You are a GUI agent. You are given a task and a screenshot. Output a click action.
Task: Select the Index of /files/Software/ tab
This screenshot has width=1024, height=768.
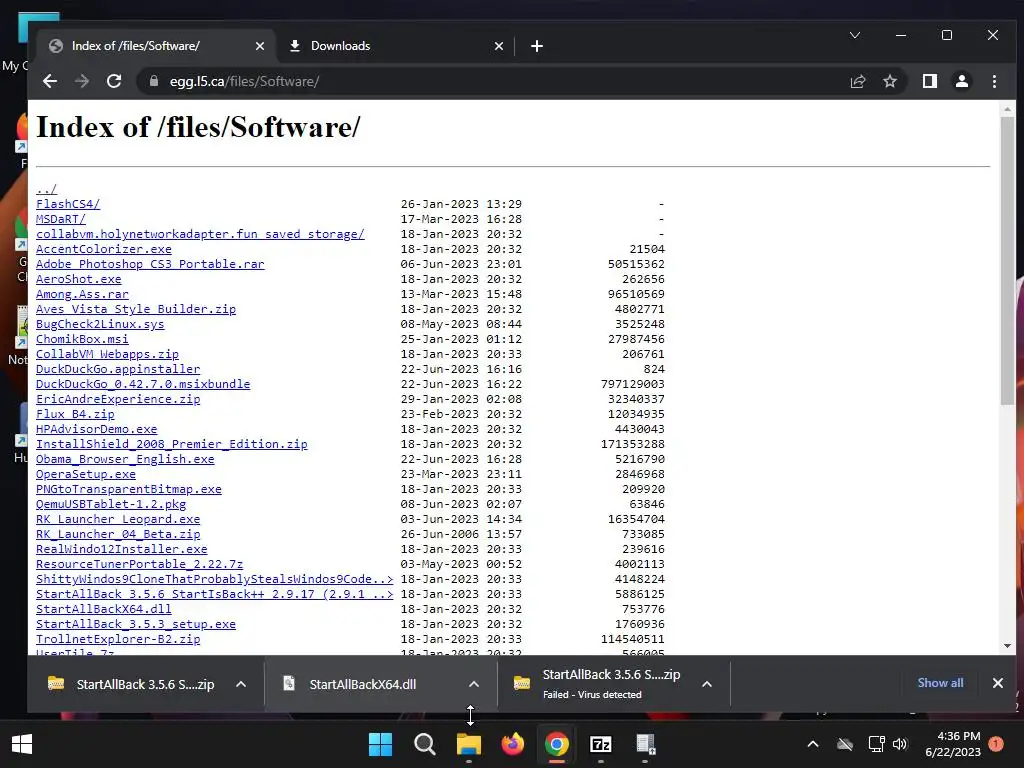pos(157,46)
